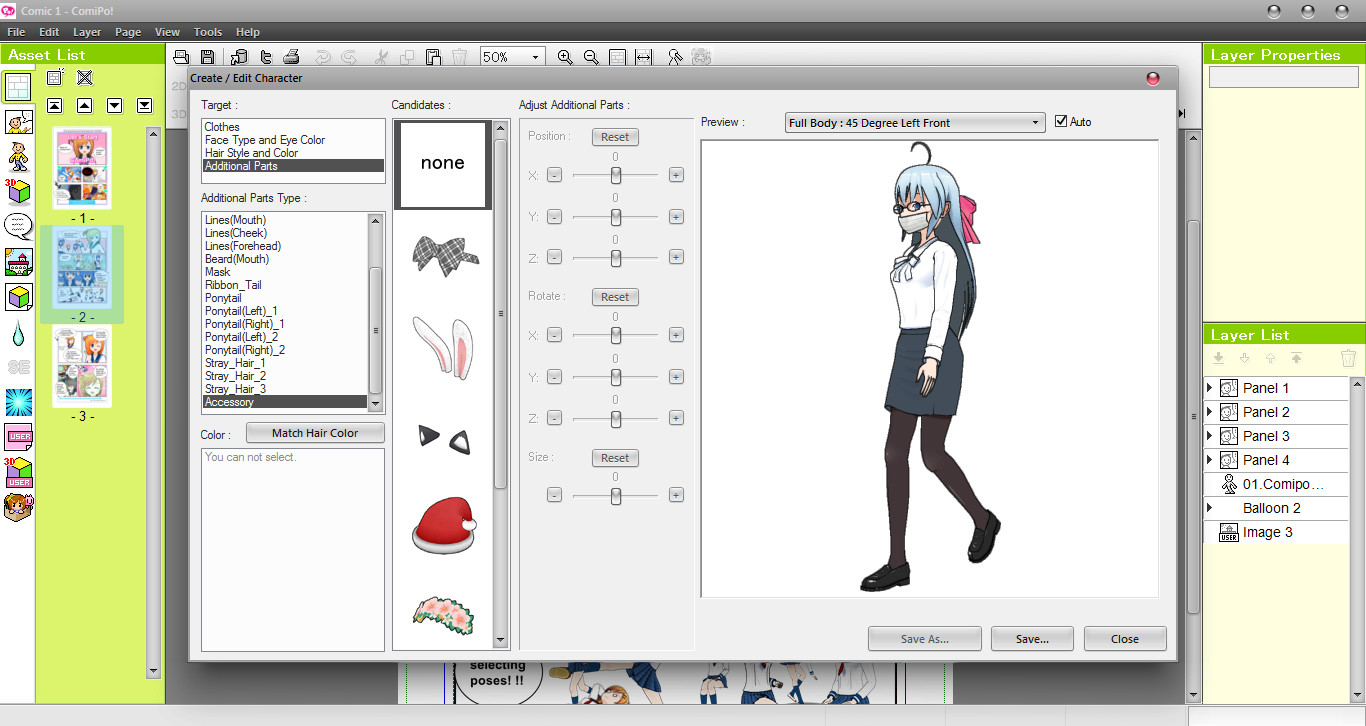
Task: Open the Layer menu
Action: (87, 31)
